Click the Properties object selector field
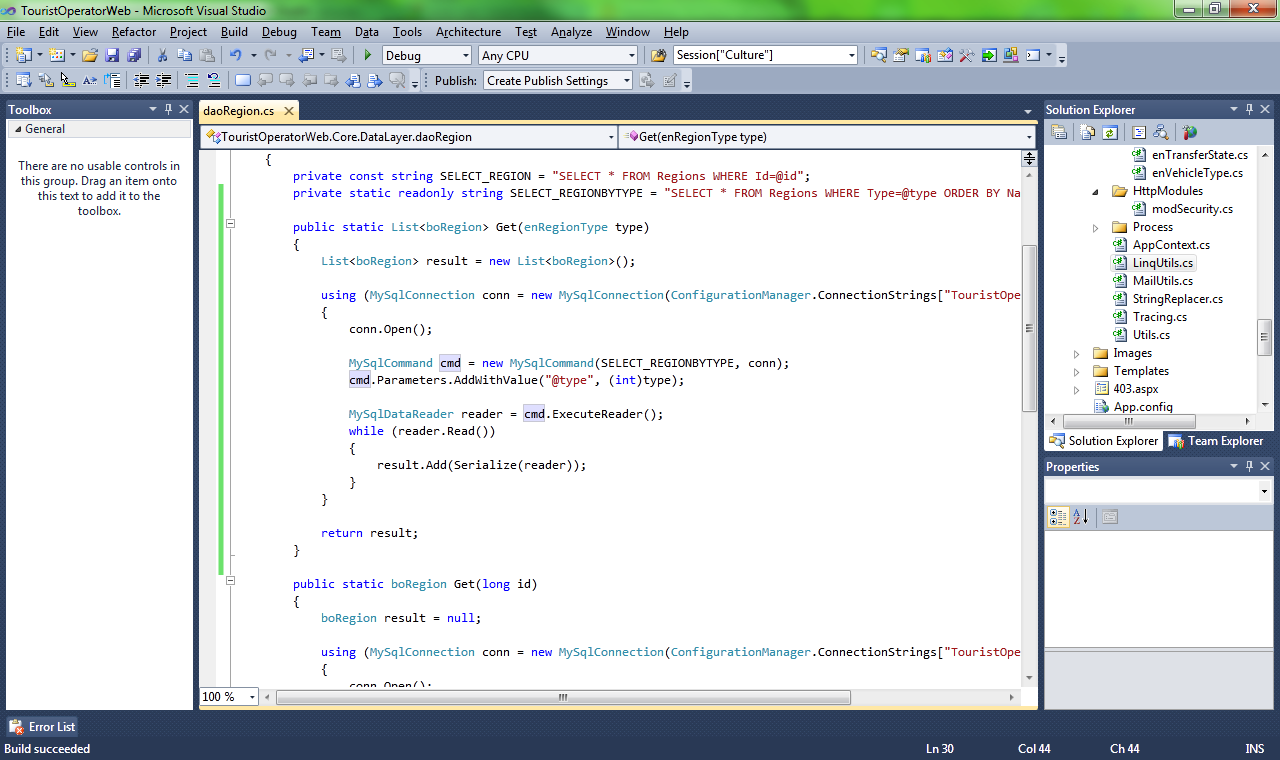Image resolution: width=1280 pixels, height=760 pixels. point(1158,492)
